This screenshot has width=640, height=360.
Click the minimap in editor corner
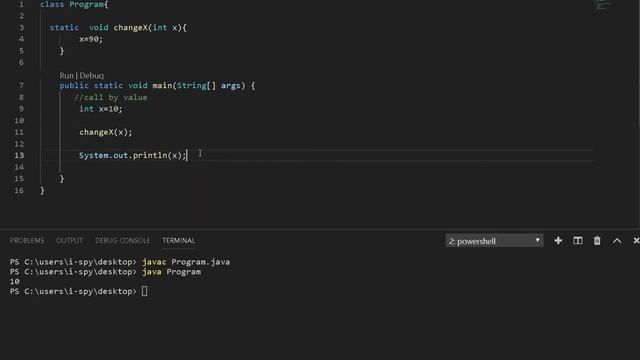tap(603, 5)
